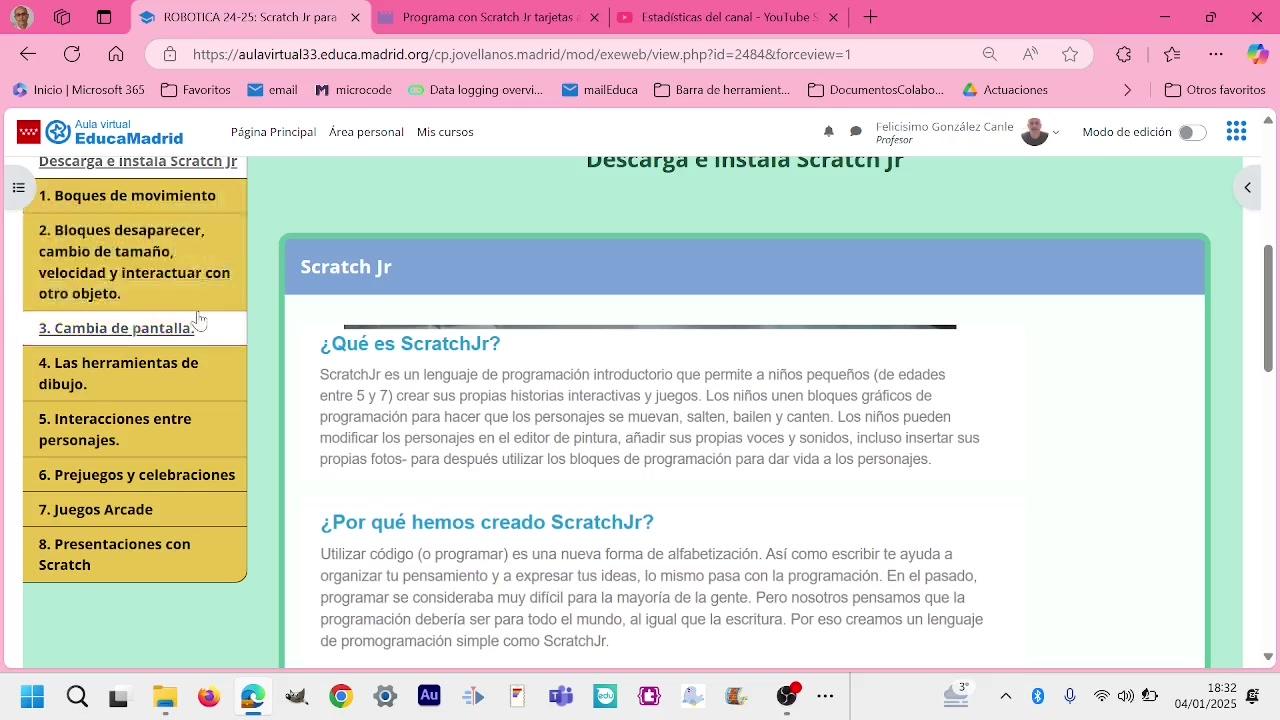Launch Google Chrome from the taskbar
Screen dimensions: 1280x720
coord(341,697)
